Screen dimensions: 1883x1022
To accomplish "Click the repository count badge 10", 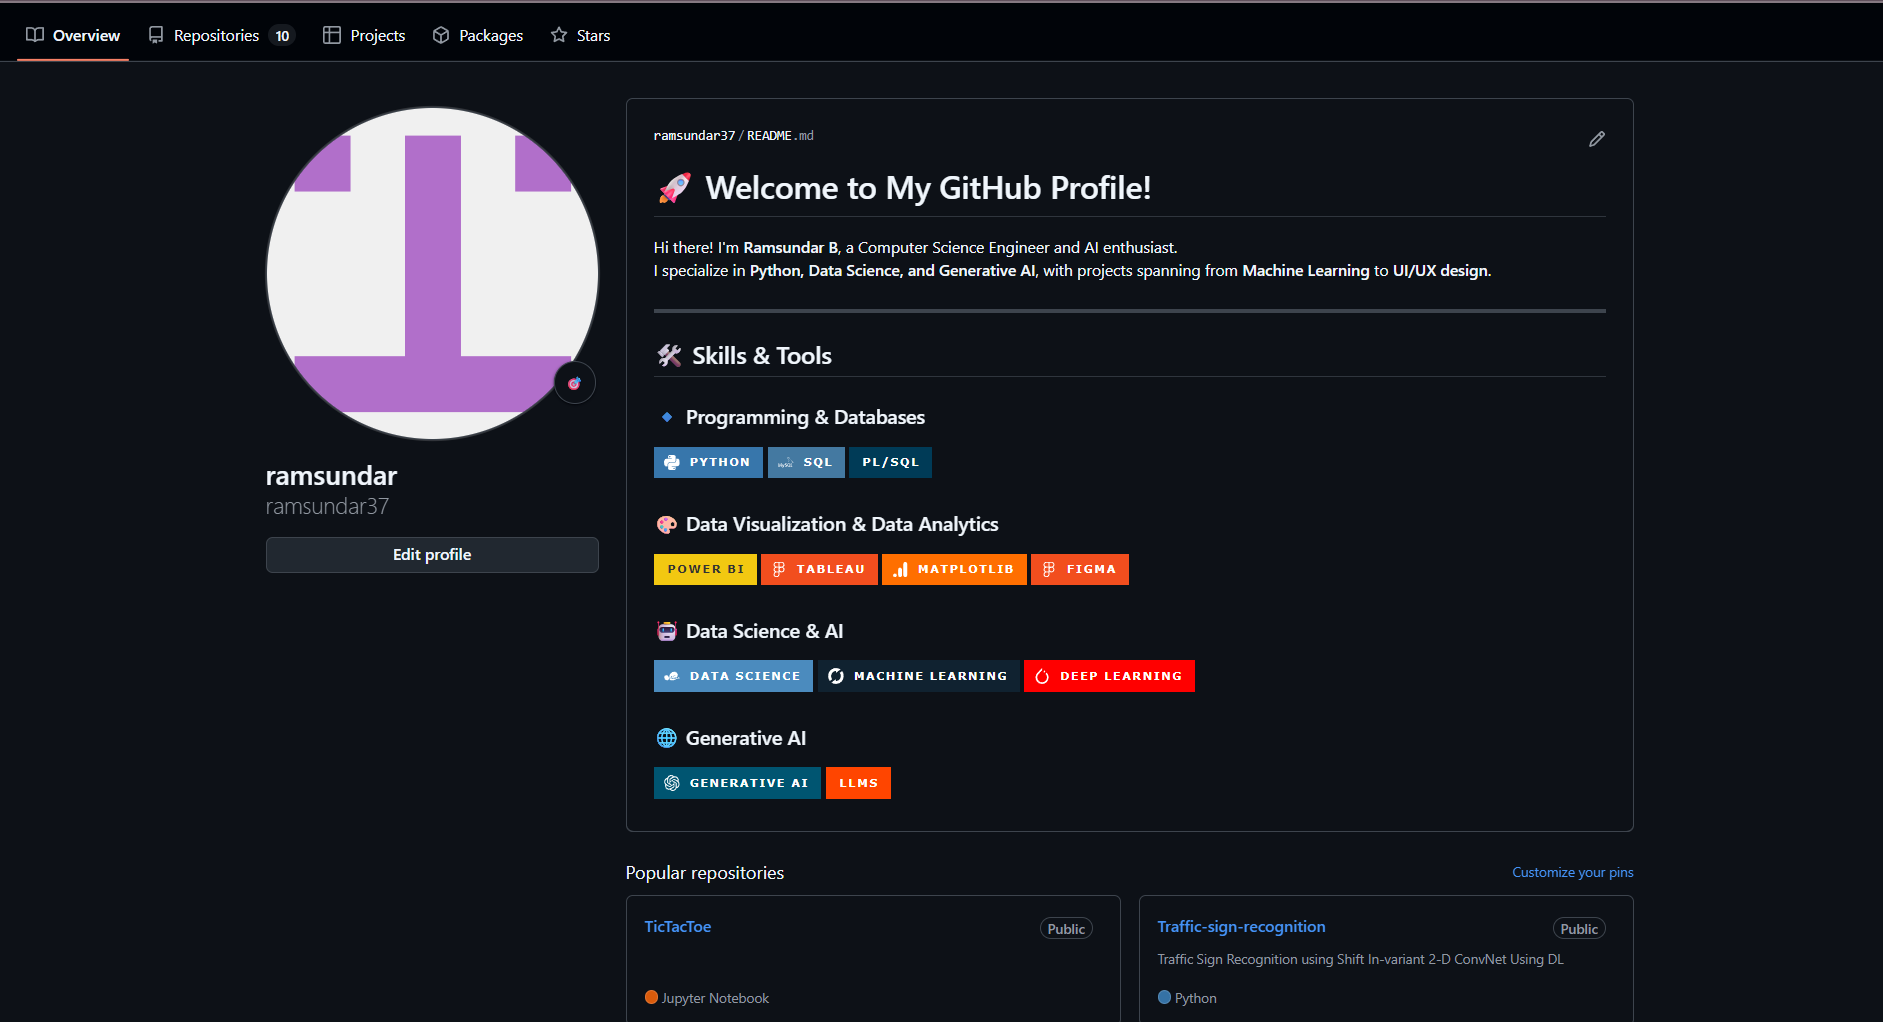I will [283, 36].
